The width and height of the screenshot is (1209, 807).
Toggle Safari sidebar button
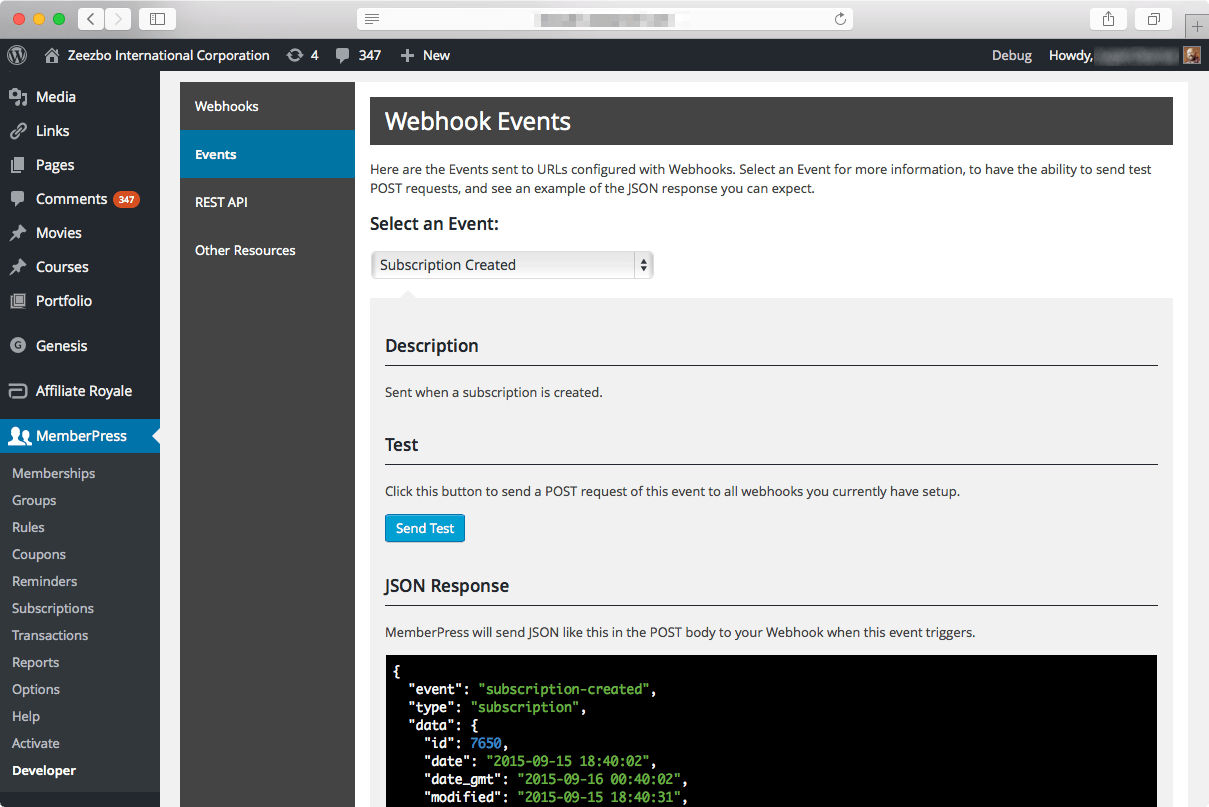click(x=157, y=18)
